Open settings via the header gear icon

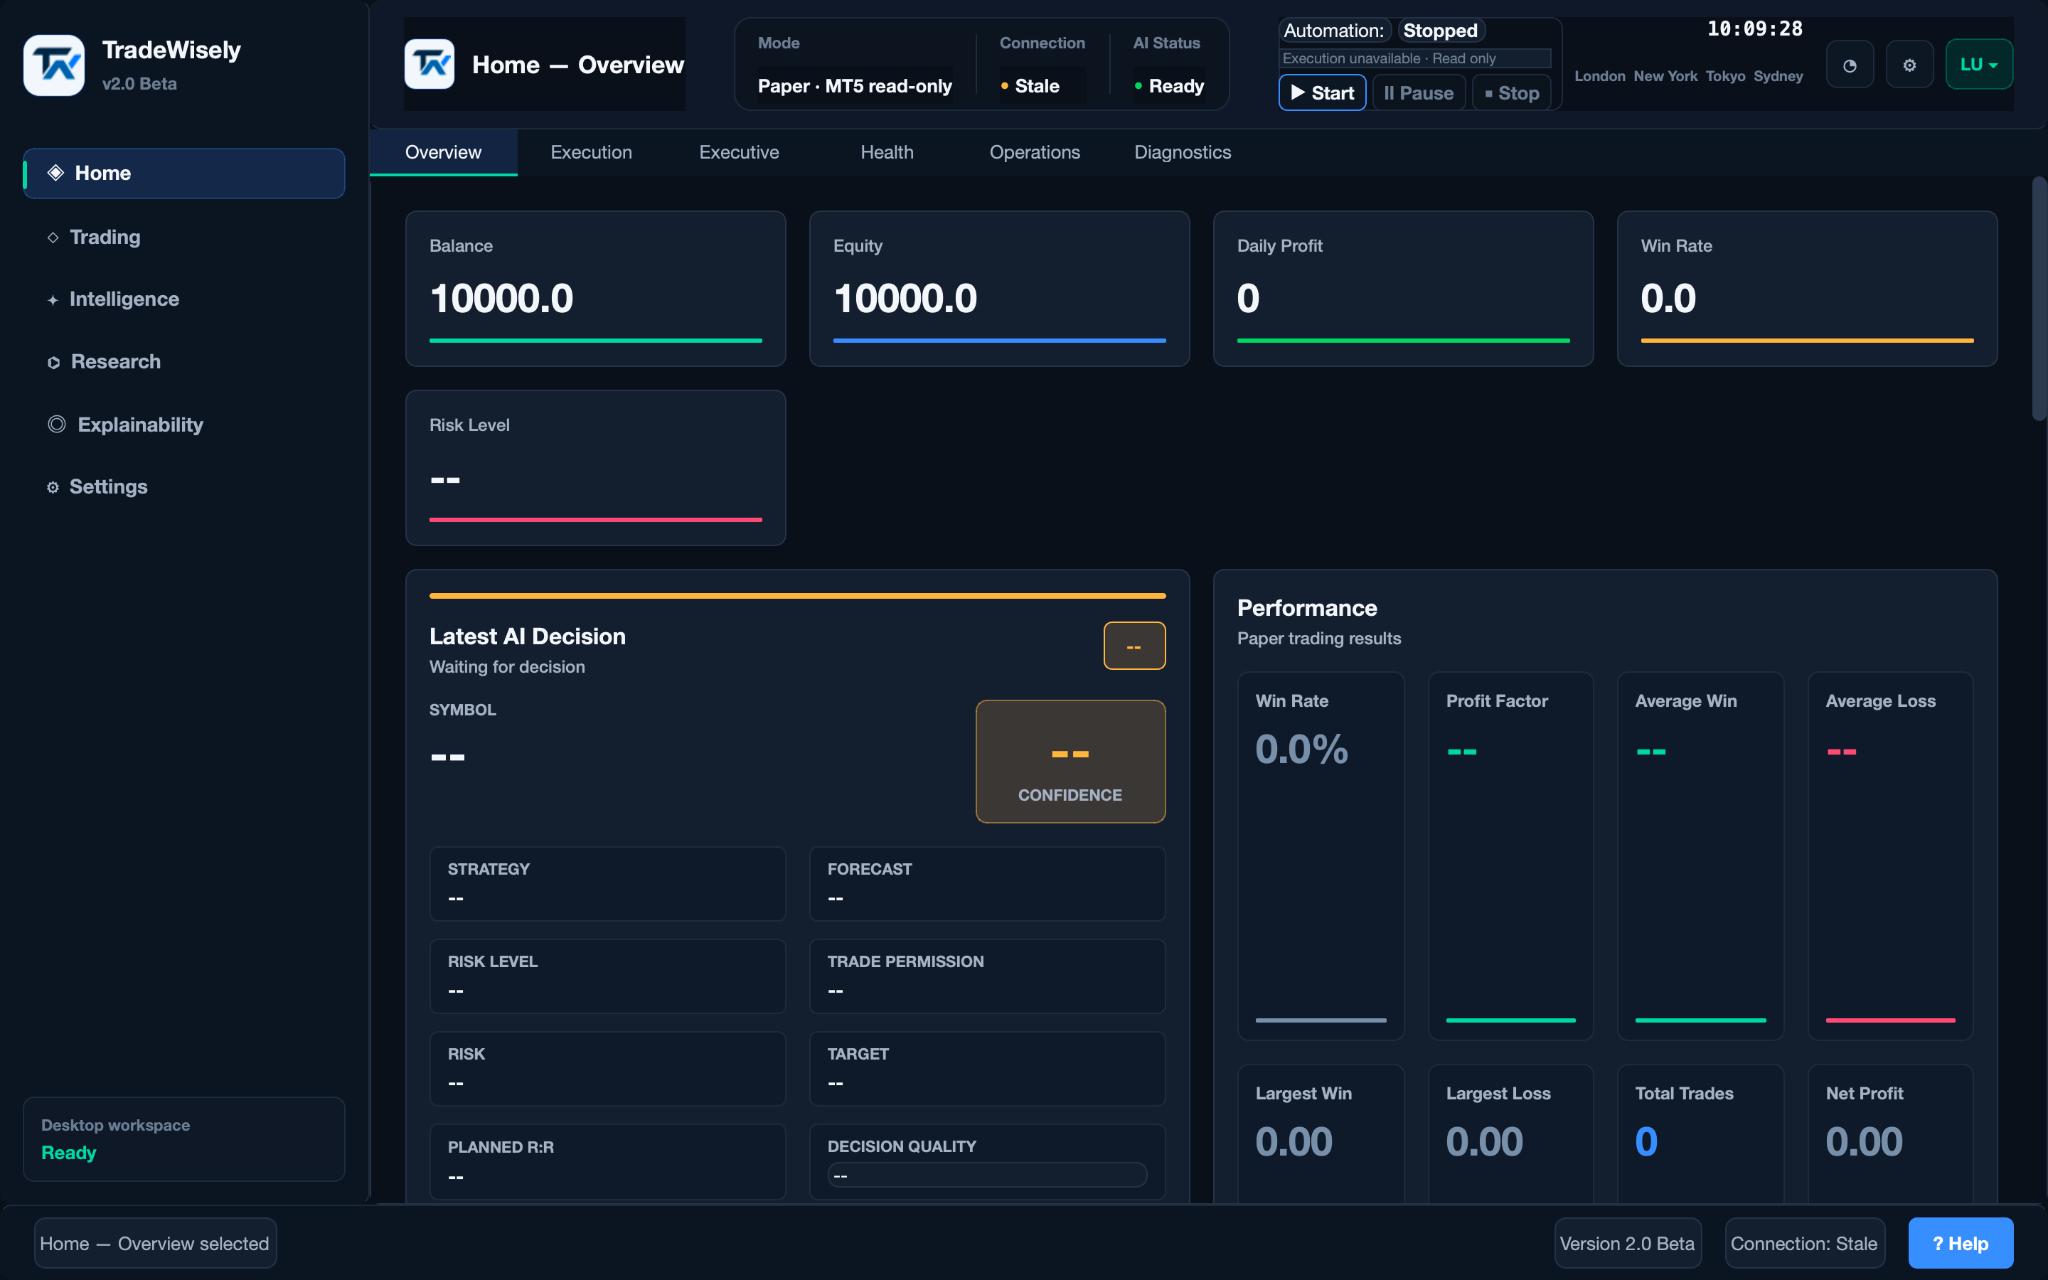[1909, 65]
